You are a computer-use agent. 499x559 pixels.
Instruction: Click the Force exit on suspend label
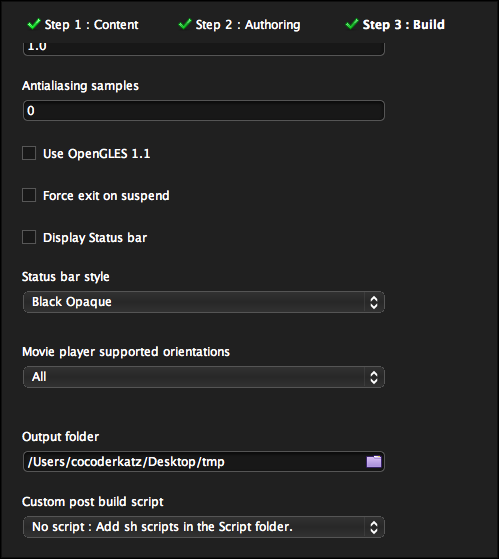point(106,196)
